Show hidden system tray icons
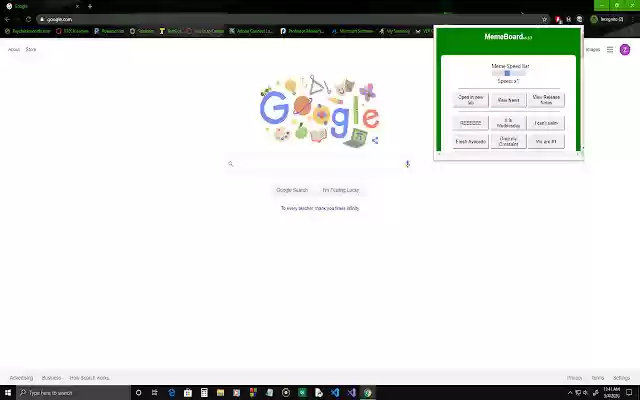 (570, 393)
